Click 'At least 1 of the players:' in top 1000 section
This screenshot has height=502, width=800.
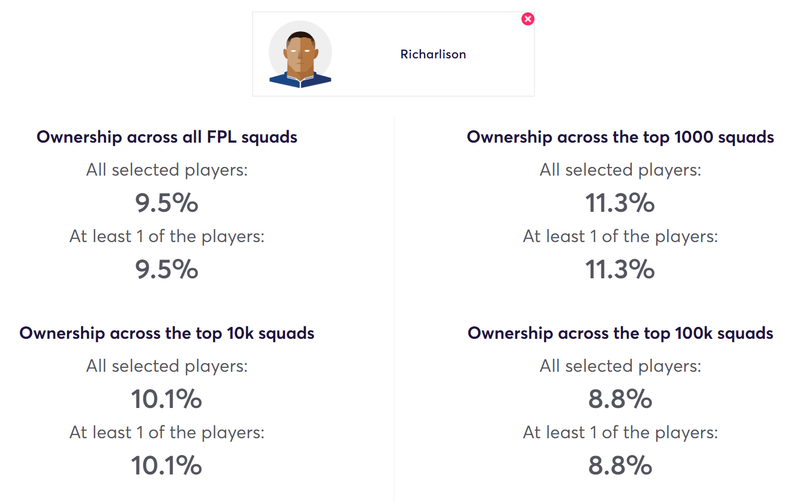[x=620, y=236]
